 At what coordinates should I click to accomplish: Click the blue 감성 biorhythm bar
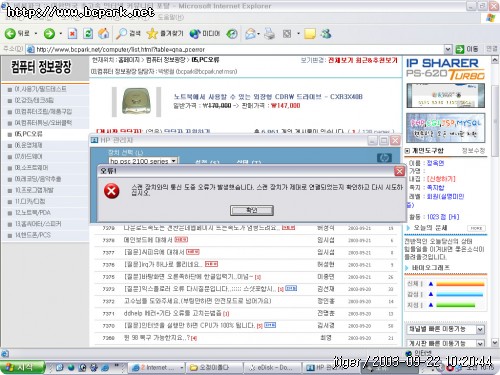459,294
